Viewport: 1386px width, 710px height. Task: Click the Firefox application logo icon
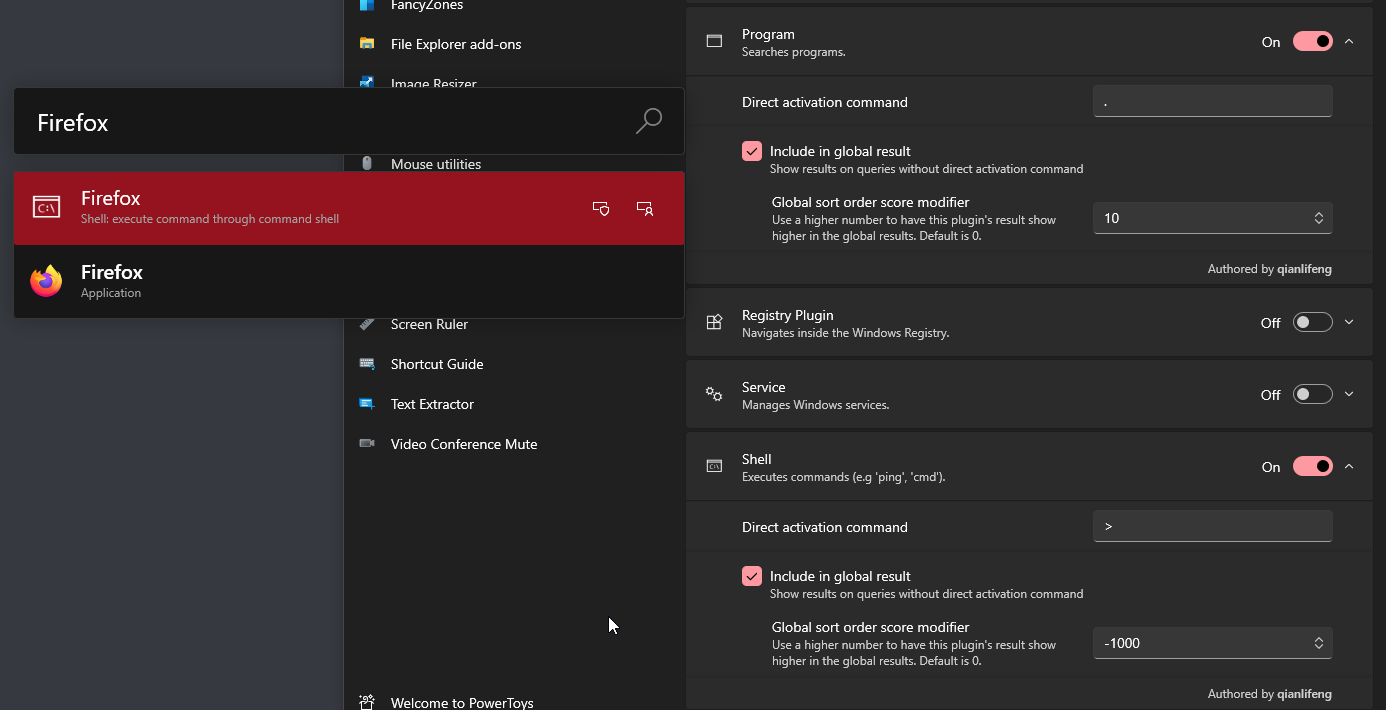(x=46, y=281)
